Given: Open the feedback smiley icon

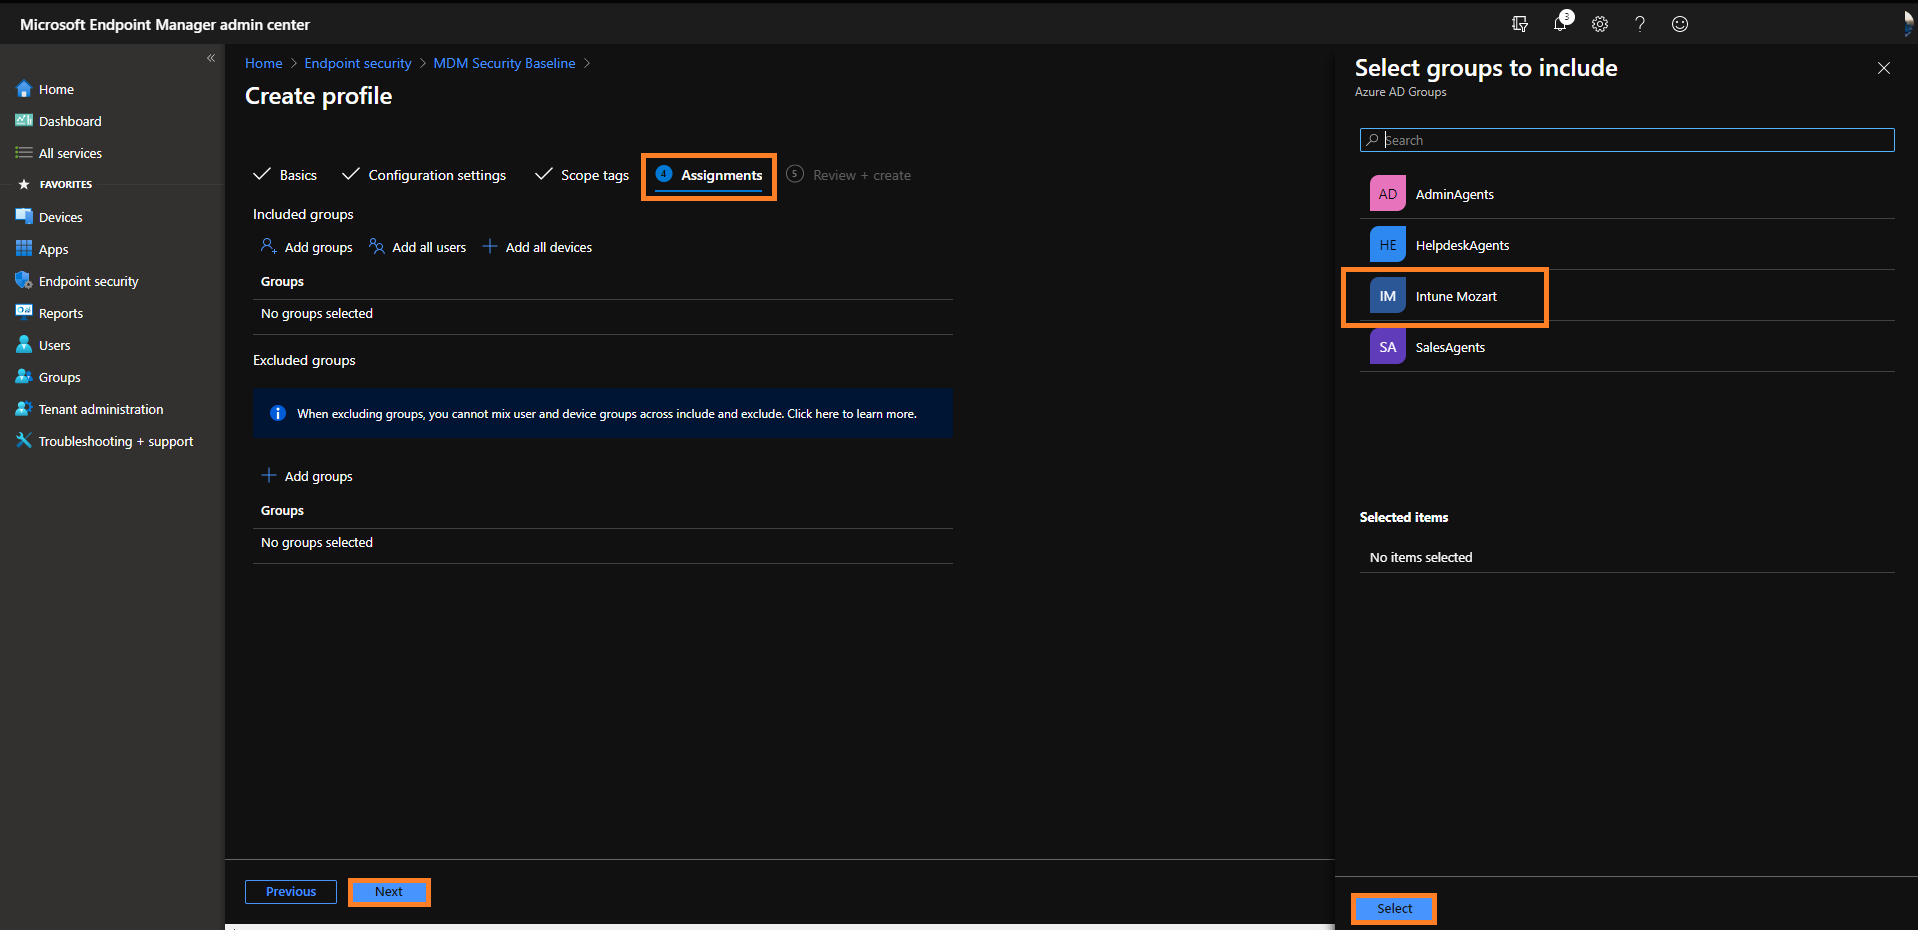Looking at the screenshot, I should (x=1680, y=24).
